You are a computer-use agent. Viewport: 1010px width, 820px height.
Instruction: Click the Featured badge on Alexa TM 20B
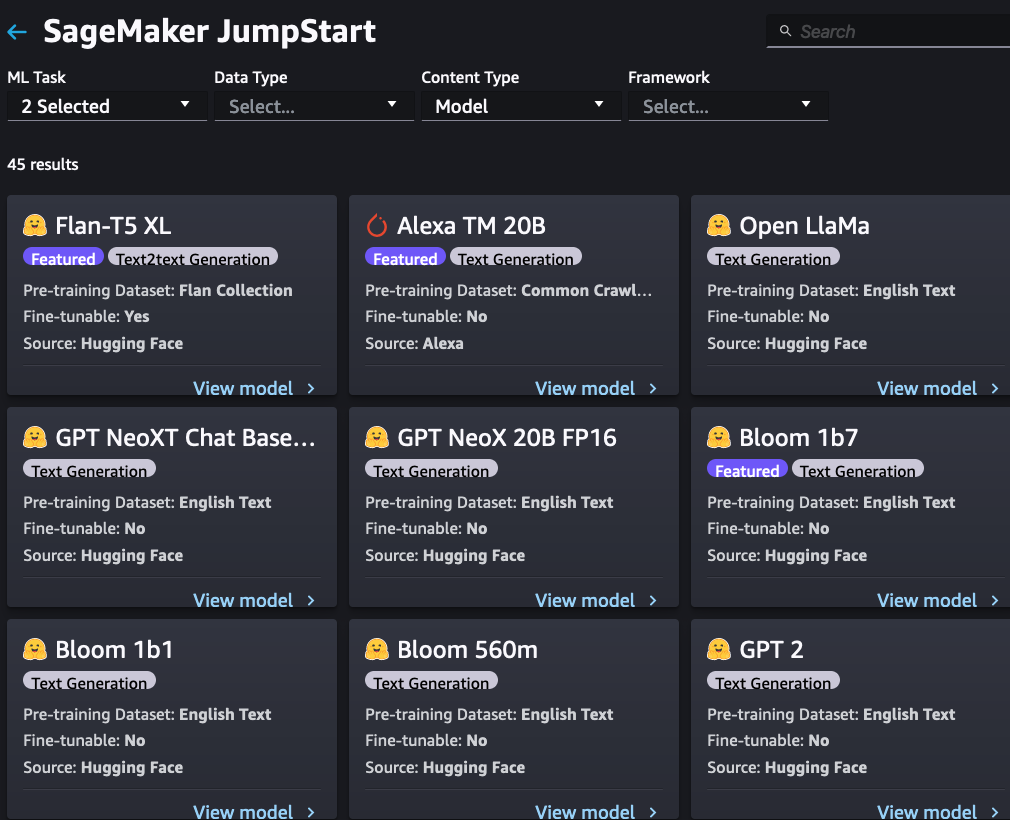click(x=405, y=257)
